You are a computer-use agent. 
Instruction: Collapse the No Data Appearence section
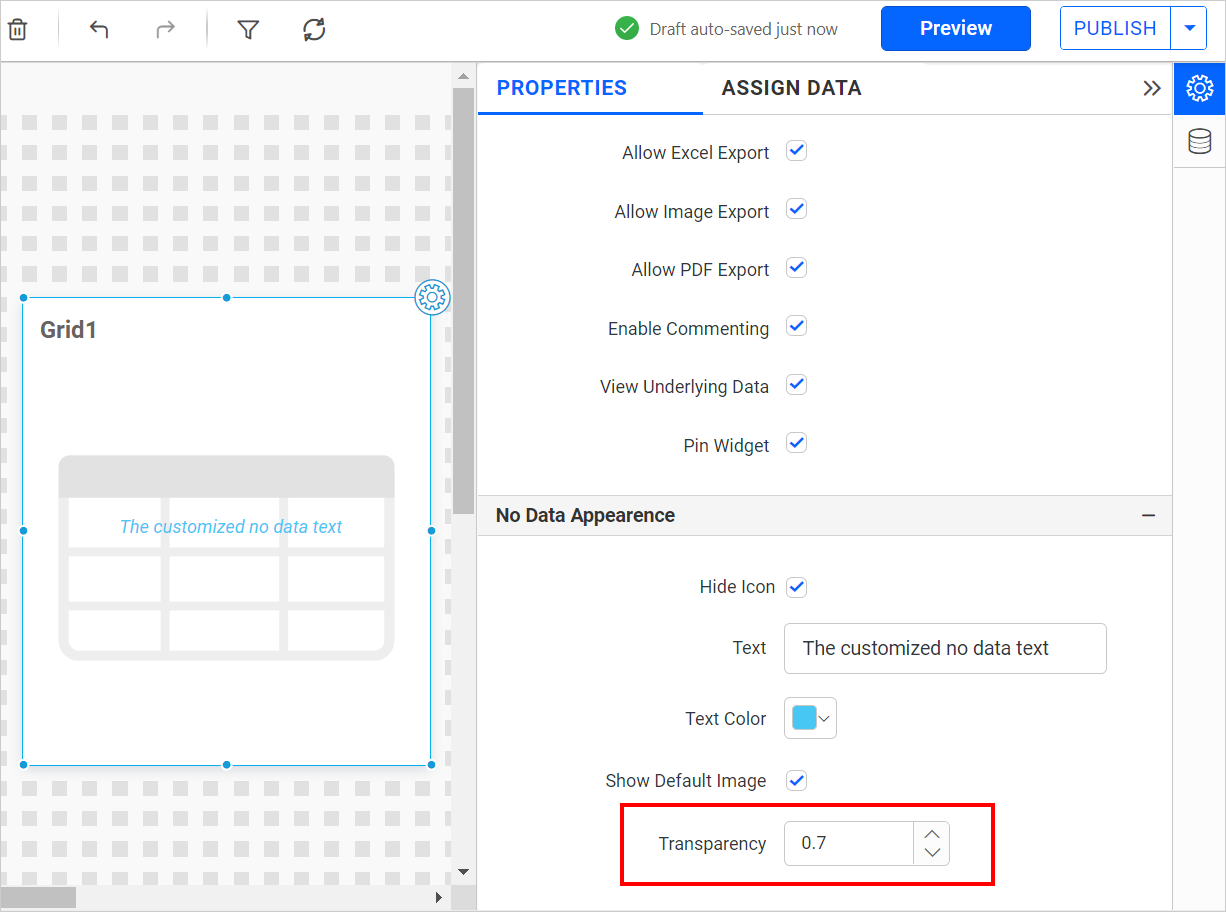(x=1148, y=516)
